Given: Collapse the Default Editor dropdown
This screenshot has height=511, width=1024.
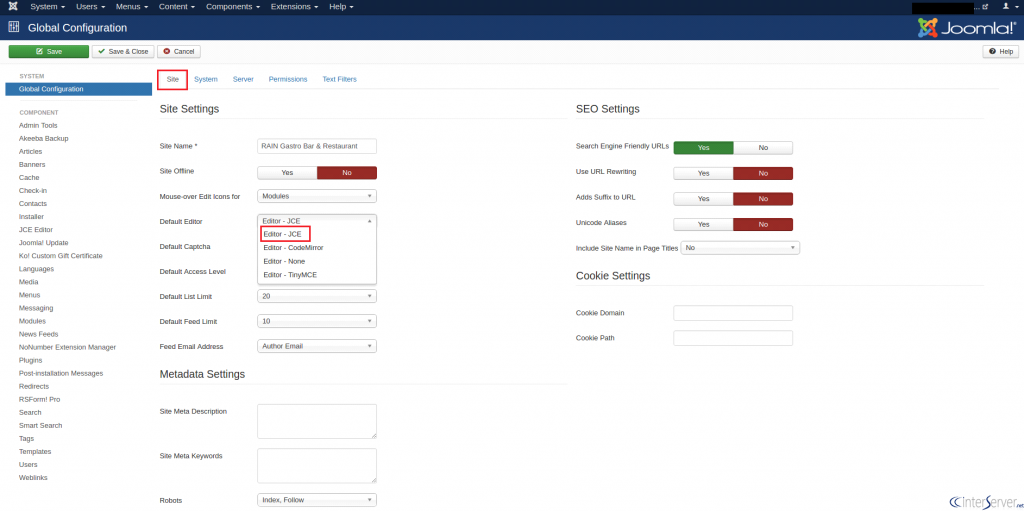Looking at the screenshot, I should [317, 221].
